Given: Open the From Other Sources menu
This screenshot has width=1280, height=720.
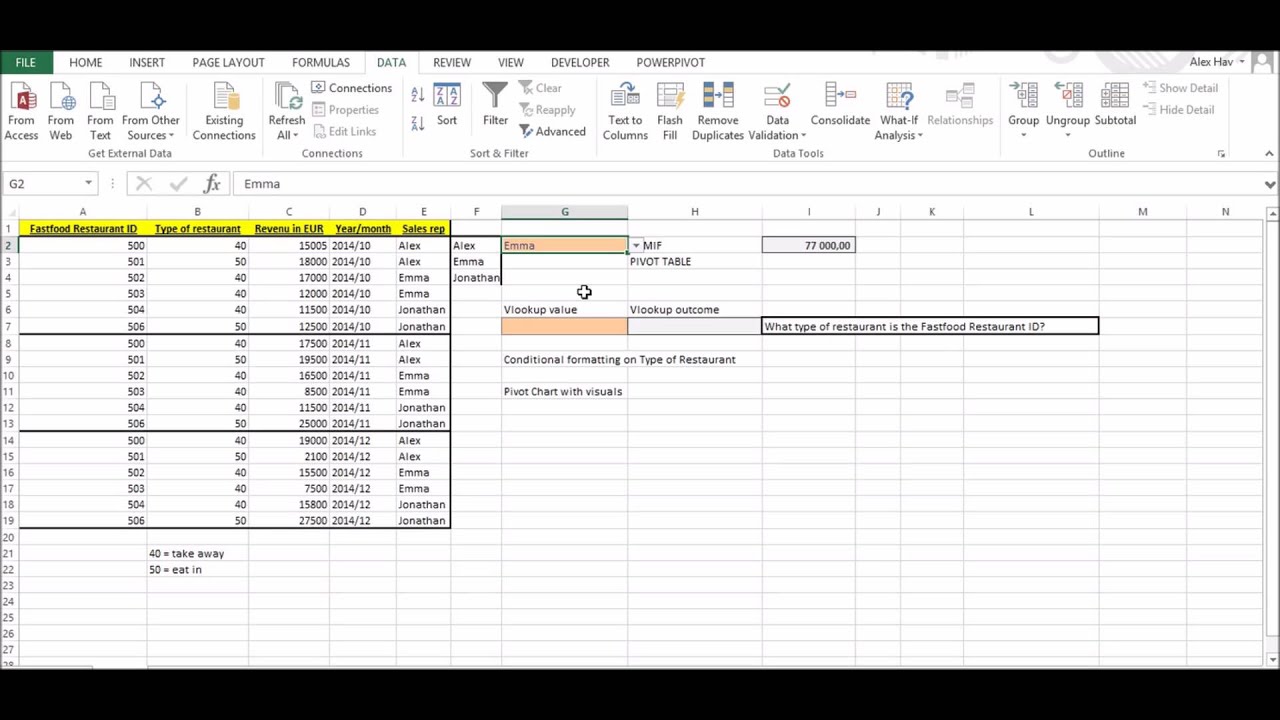Looking at the screenshot, I should pyautogui.click(x=151, y=112).
